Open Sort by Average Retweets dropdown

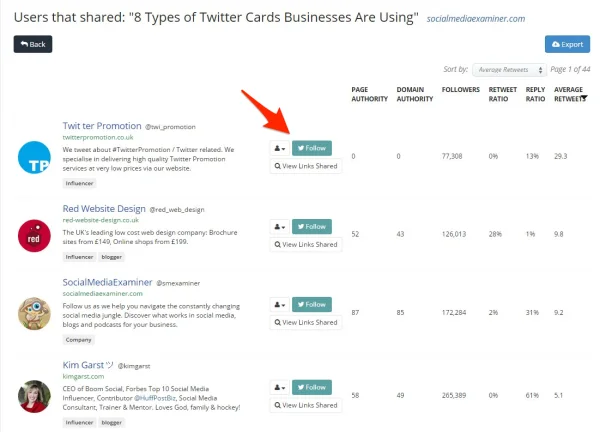click(509, 70)
